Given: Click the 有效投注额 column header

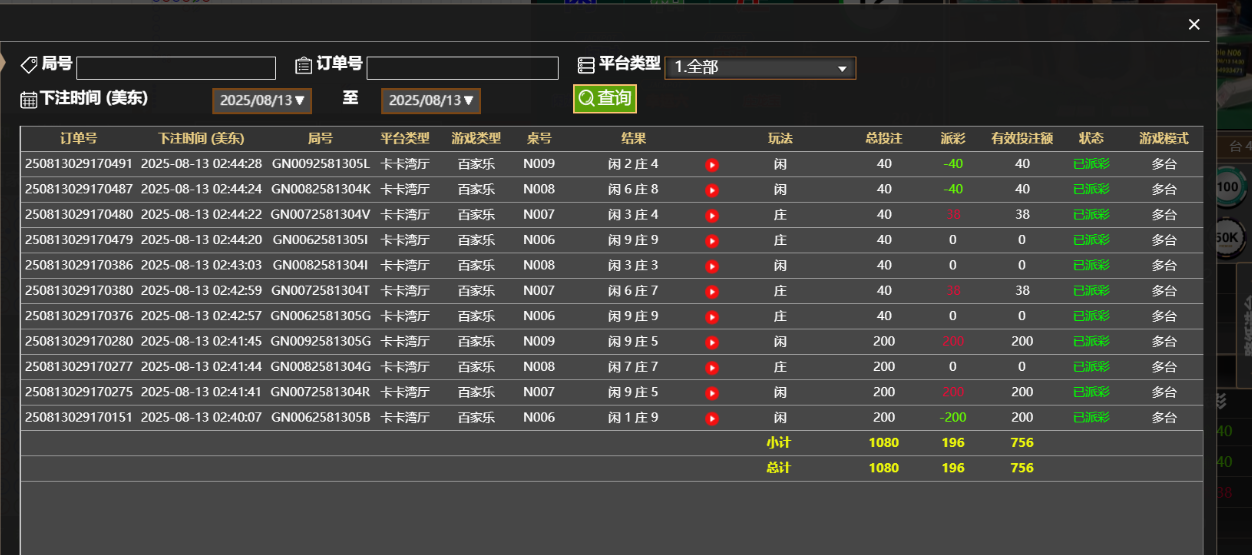Looking at the screenshot, I should click(1022, 139).
